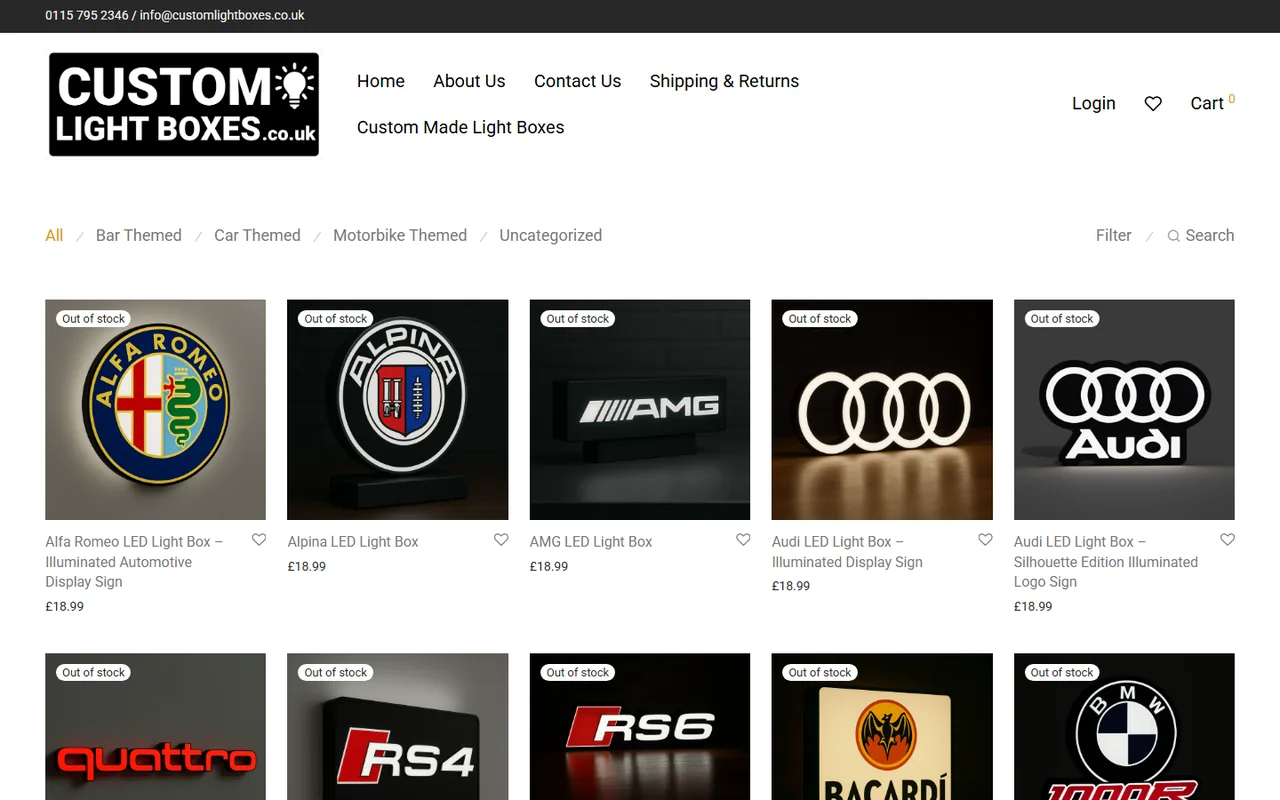Filter by Motorbike Themed category

pyautogui.click(x=400, y=235)
